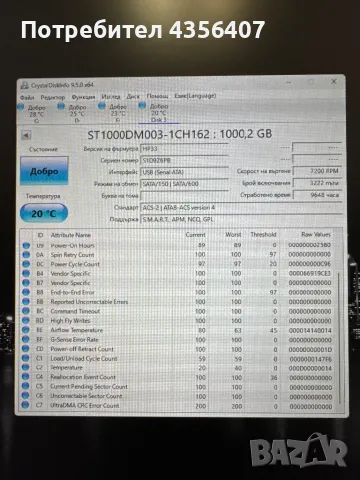This screenshot has height=480, width=360.
Task: Click the status dot for Current Pending Sector Count
Action: (x=26, y=386)
